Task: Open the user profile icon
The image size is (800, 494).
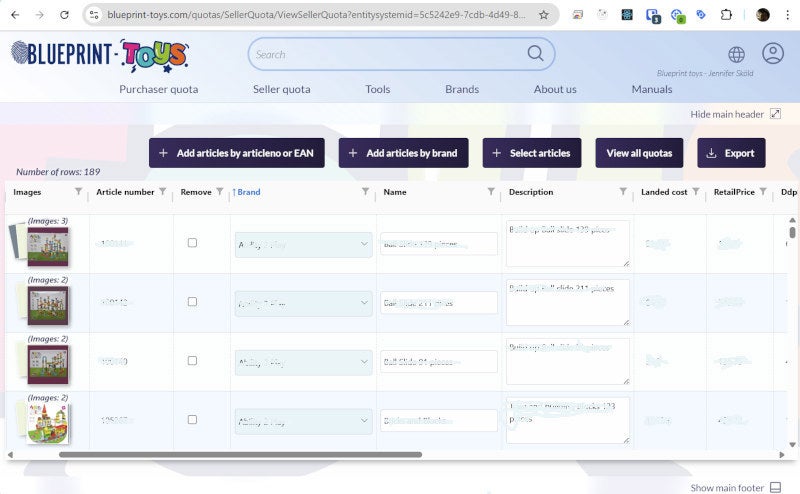Action: tap(773, 53)
